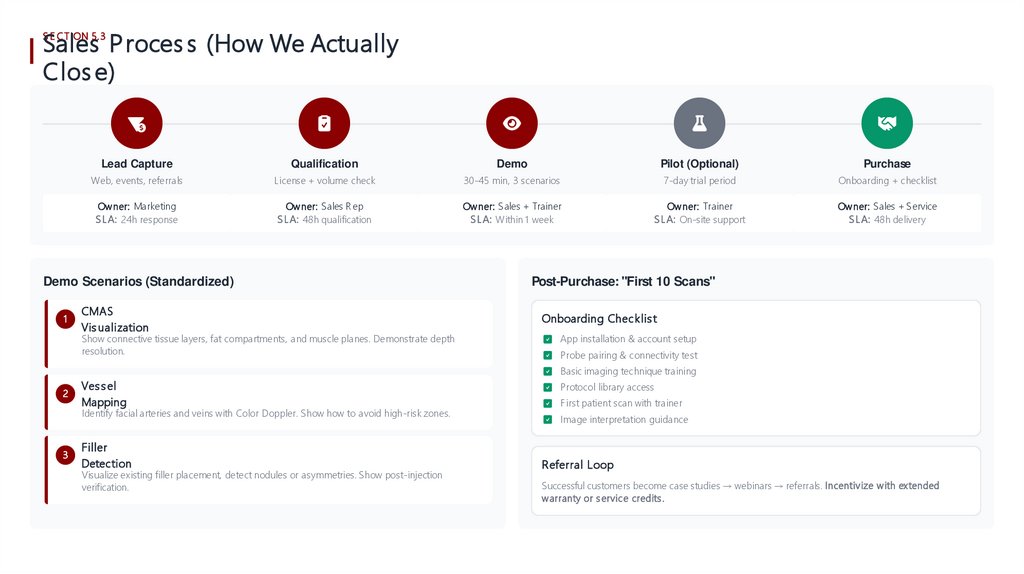The image size is (1024, 574).
Task: Click the Pilot flask icon
Action: coord(699,124)
